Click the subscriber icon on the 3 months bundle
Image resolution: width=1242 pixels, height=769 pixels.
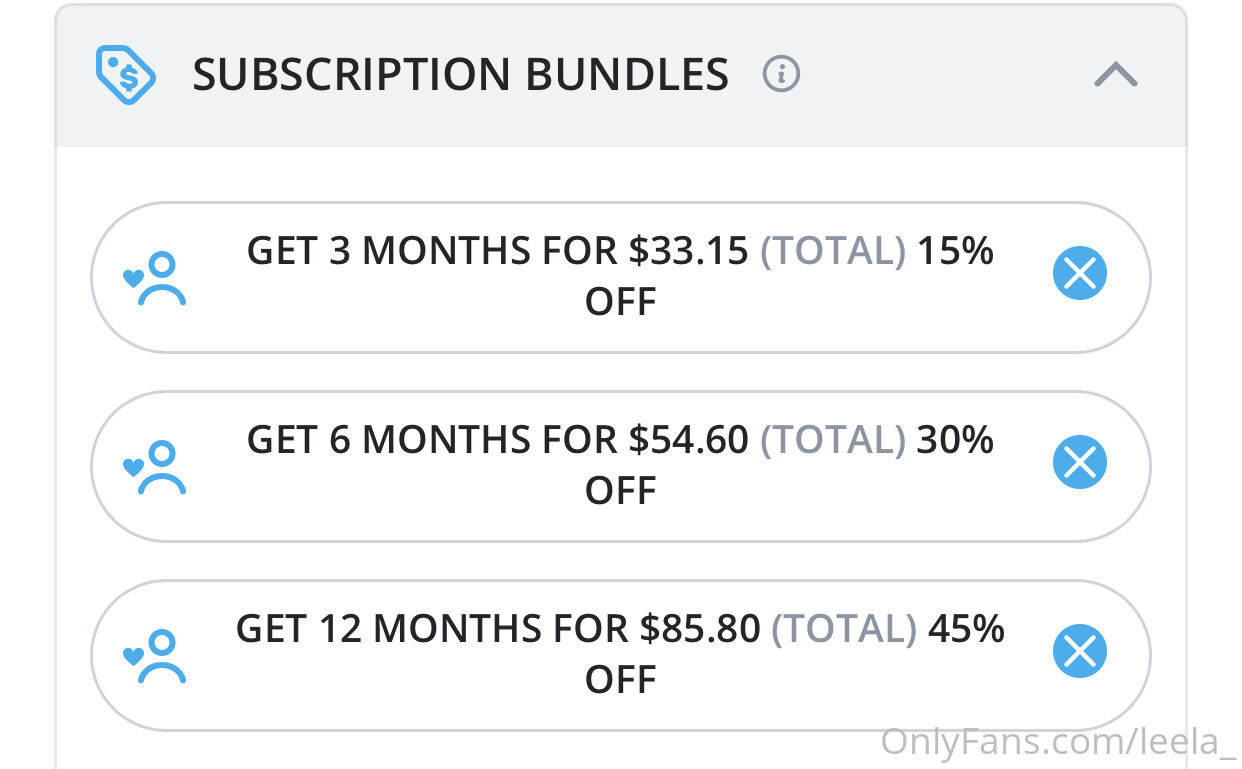pos(155,277)
